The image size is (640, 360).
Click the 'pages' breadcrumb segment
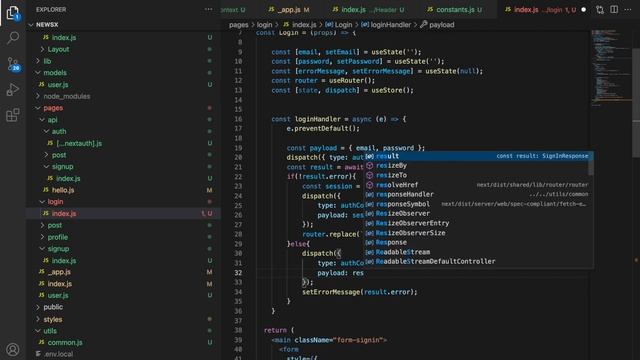[x=239, y=25]
